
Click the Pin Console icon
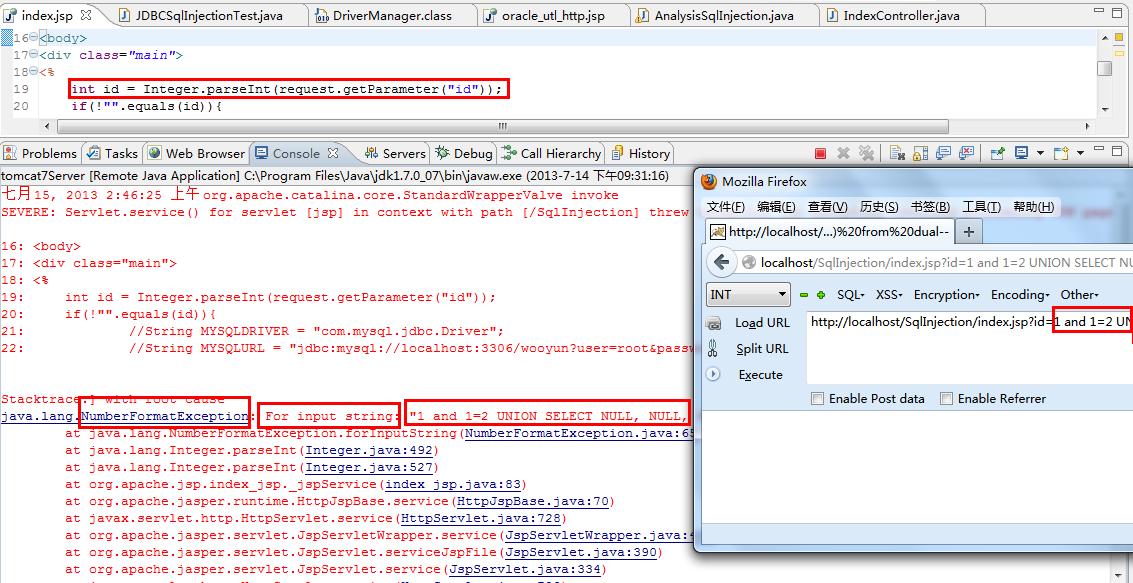(998, 152)
